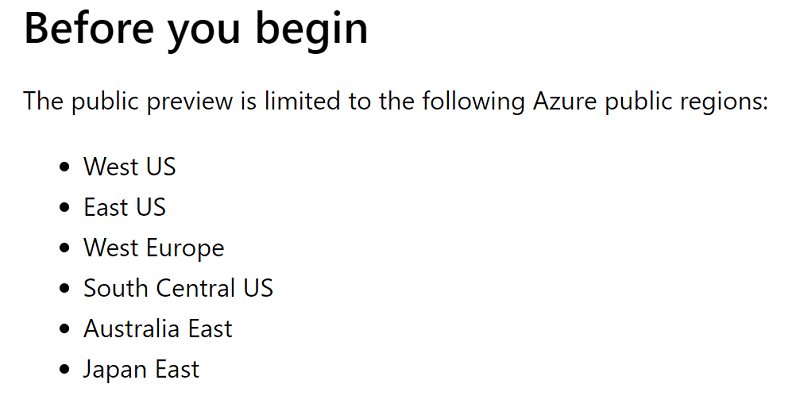Click the word "preview" in the sentence
Screen dimensions: 800x407
coord(190,101)
